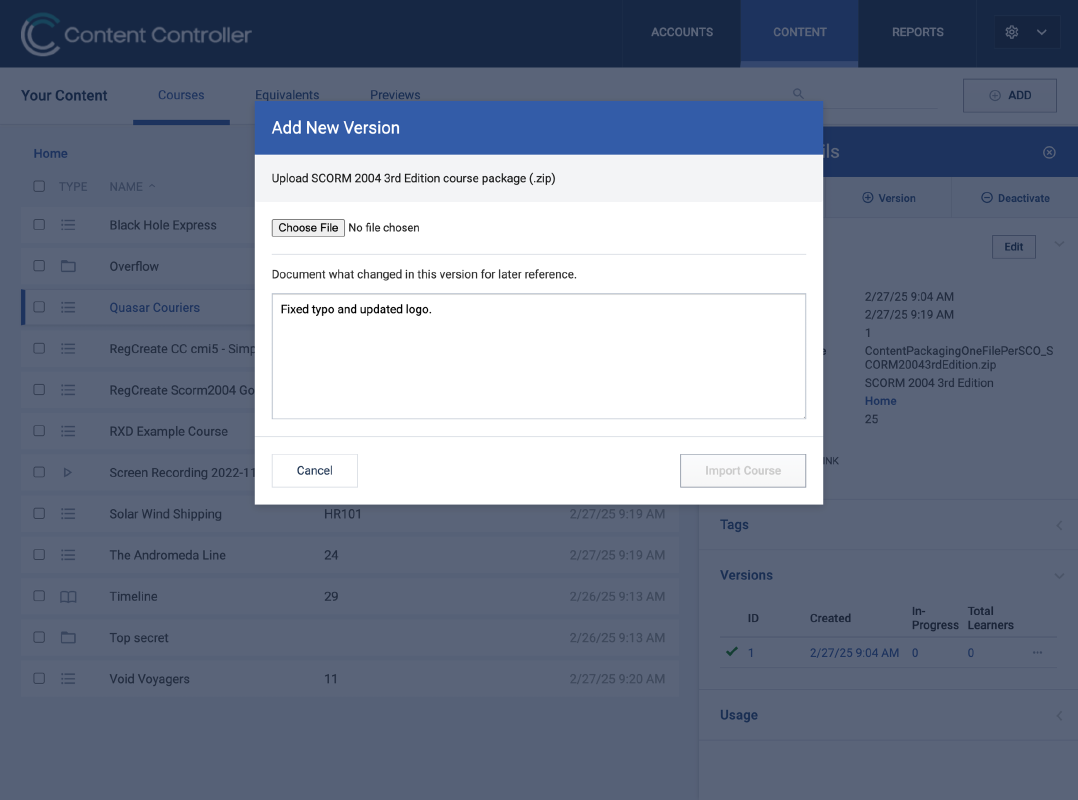Expand the Usage section
The width and height of the screenshot is (1078, 800).
click(x=1059, y=715)
